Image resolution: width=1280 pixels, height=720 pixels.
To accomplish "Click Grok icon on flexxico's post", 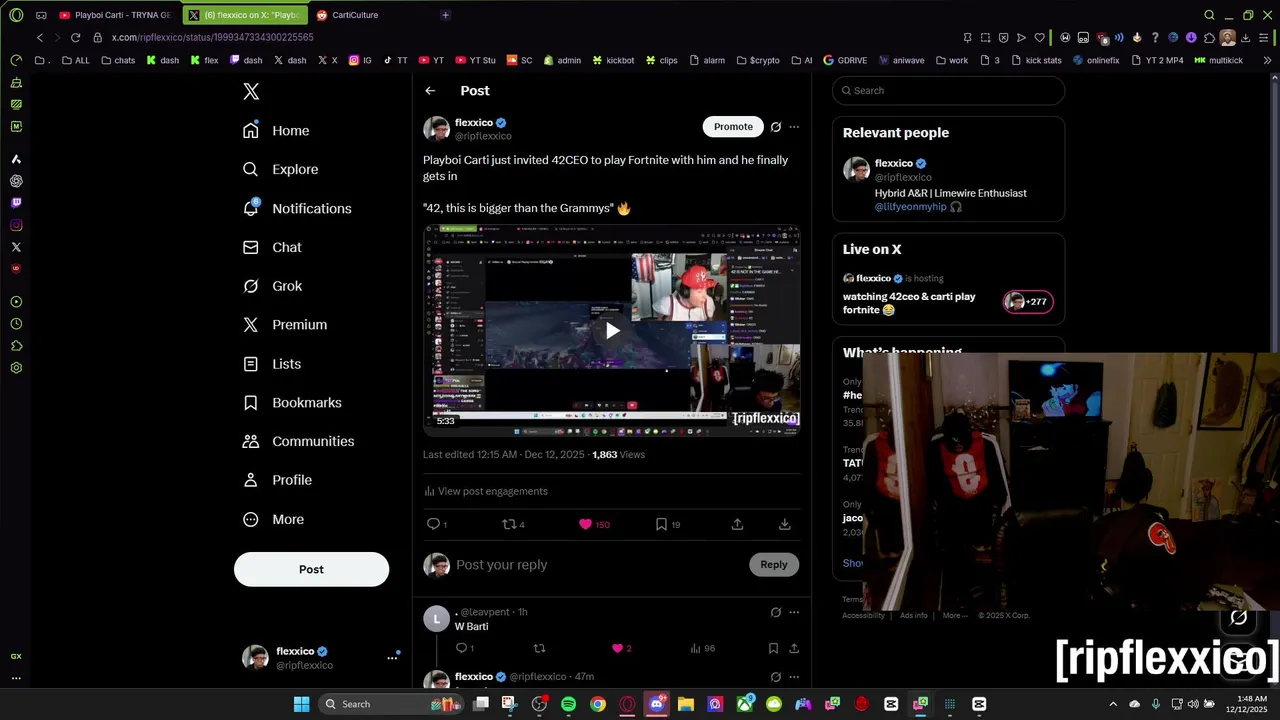I will 775,127.
